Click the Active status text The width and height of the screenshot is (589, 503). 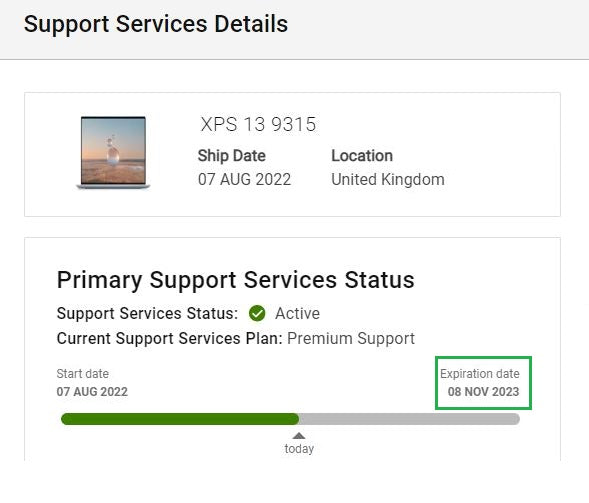pyautogui.click(x=298, y=313)
